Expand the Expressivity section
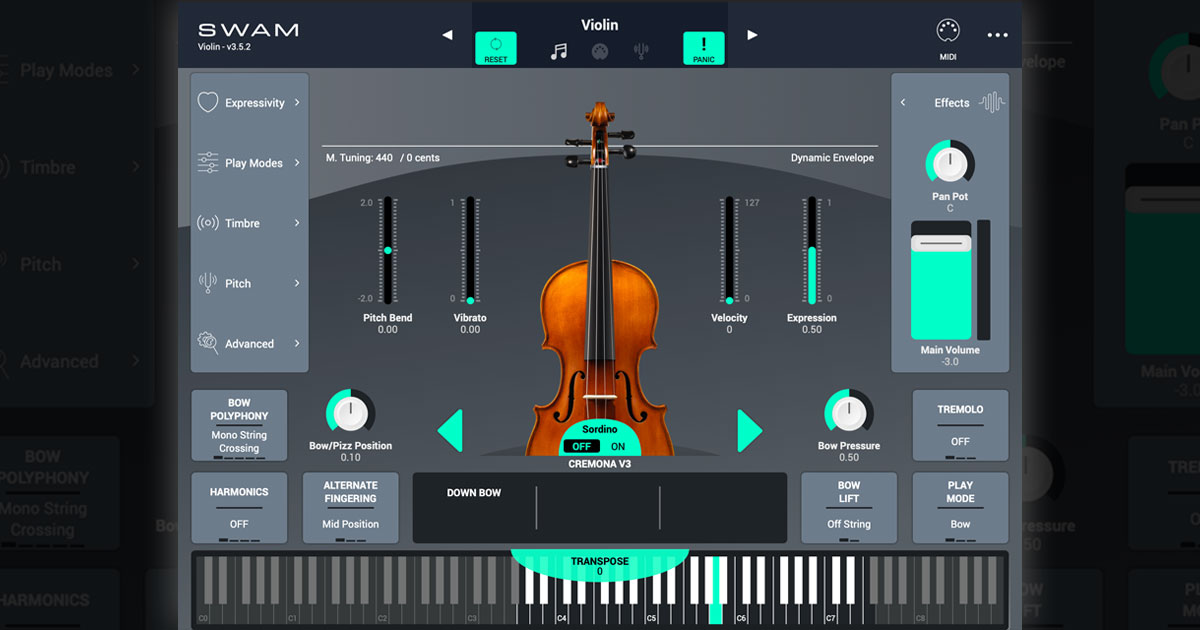The image size is (1200, 630). point(250,103)
